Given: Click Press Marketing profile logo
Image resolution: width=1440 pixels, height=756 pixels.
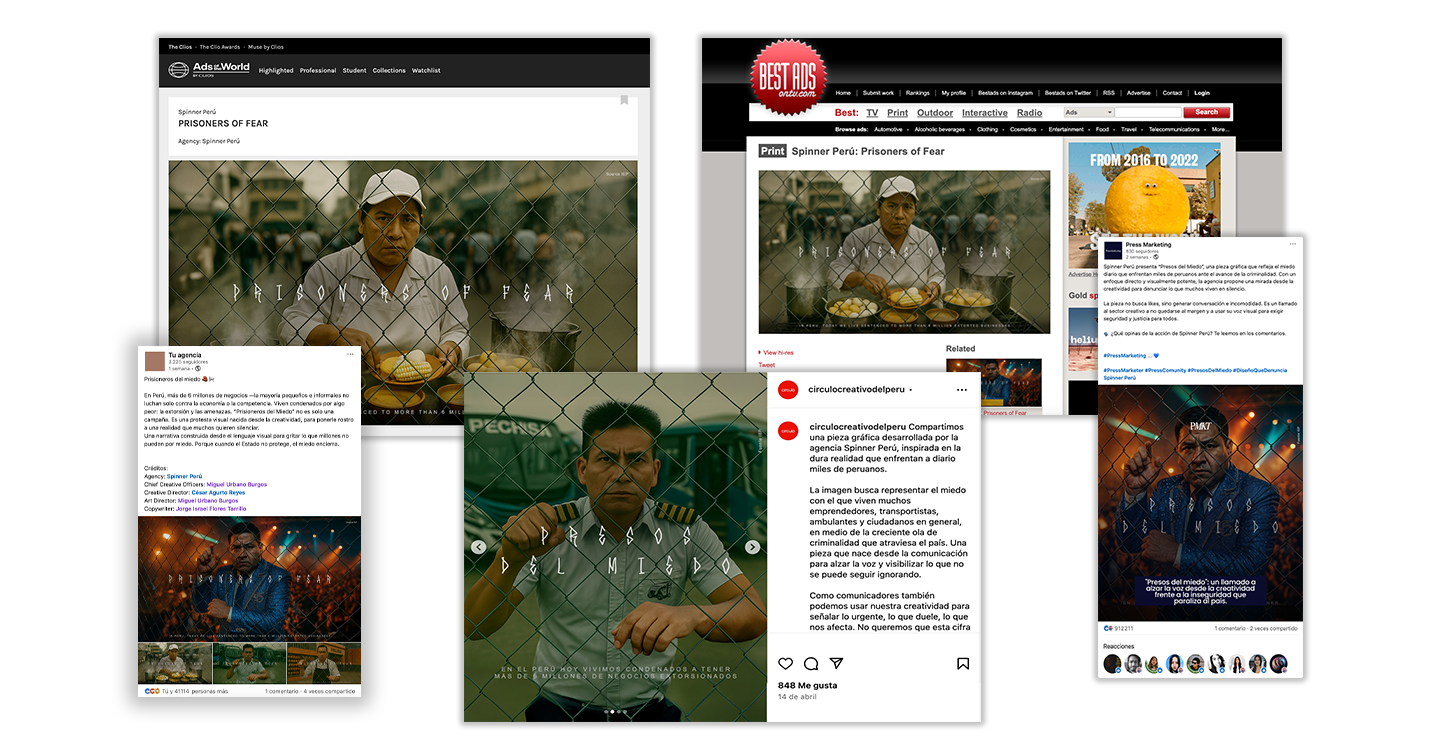Looking at the screenshot, I should (x=1113, y=251).
